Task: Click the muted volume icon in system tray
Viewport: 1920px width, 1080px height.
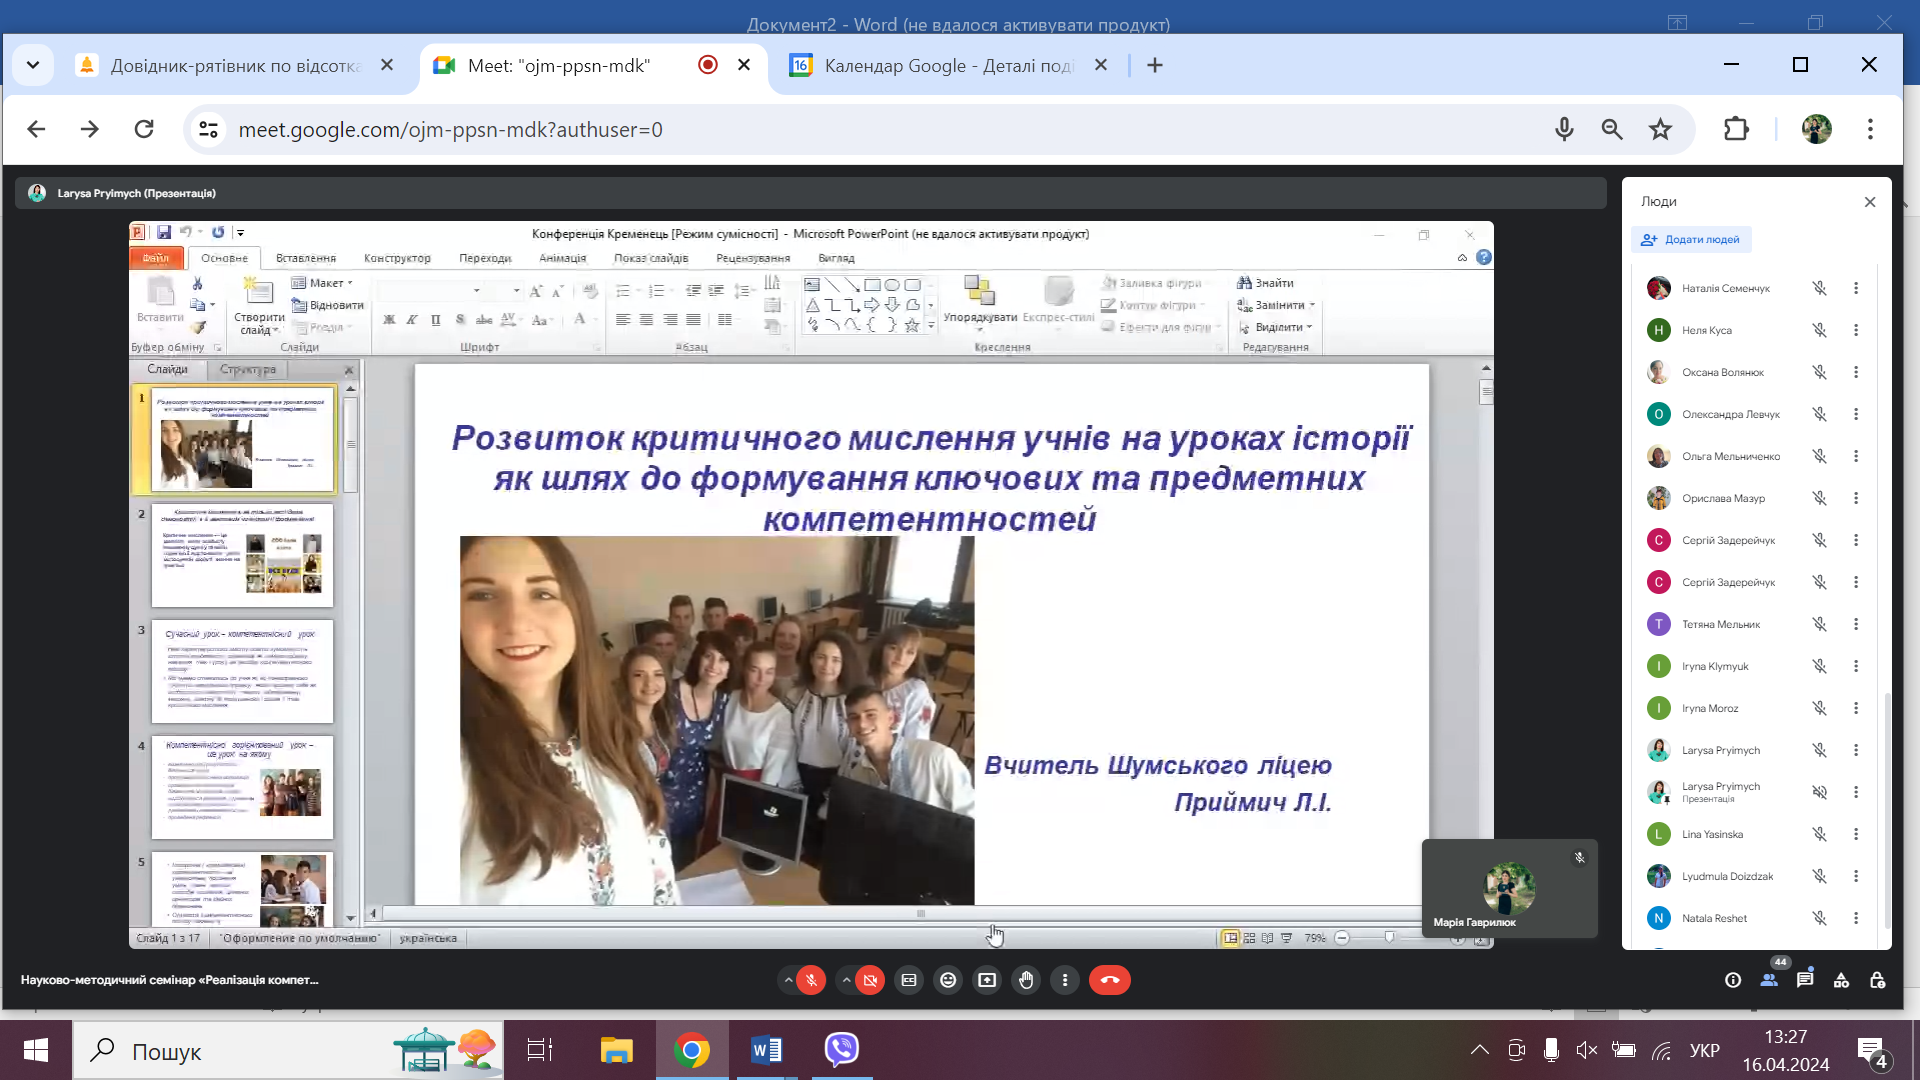Action: pos(1587,1050)
